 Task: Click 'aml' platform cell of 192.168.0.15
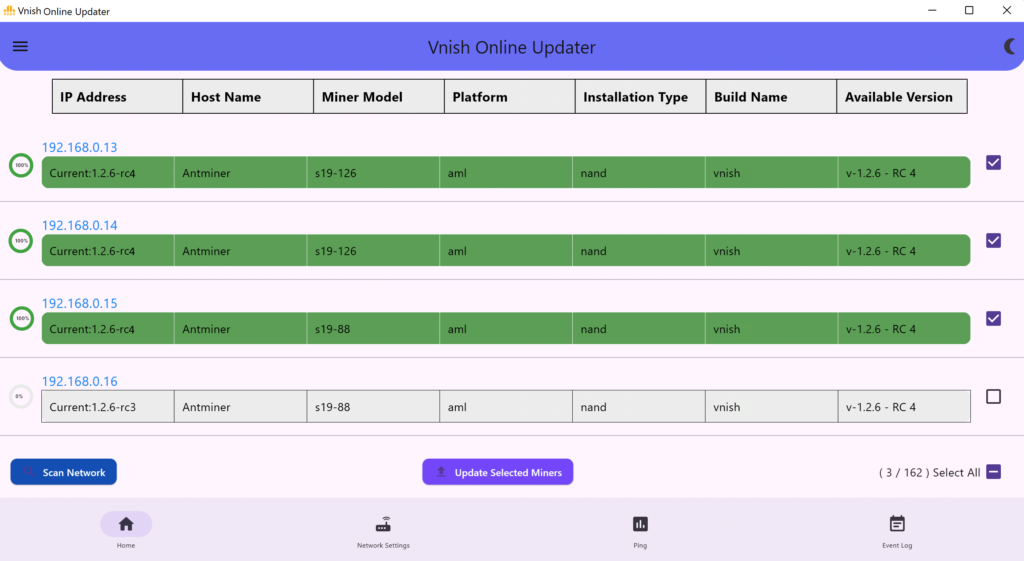pyautogui.click(x=506, y=329)
